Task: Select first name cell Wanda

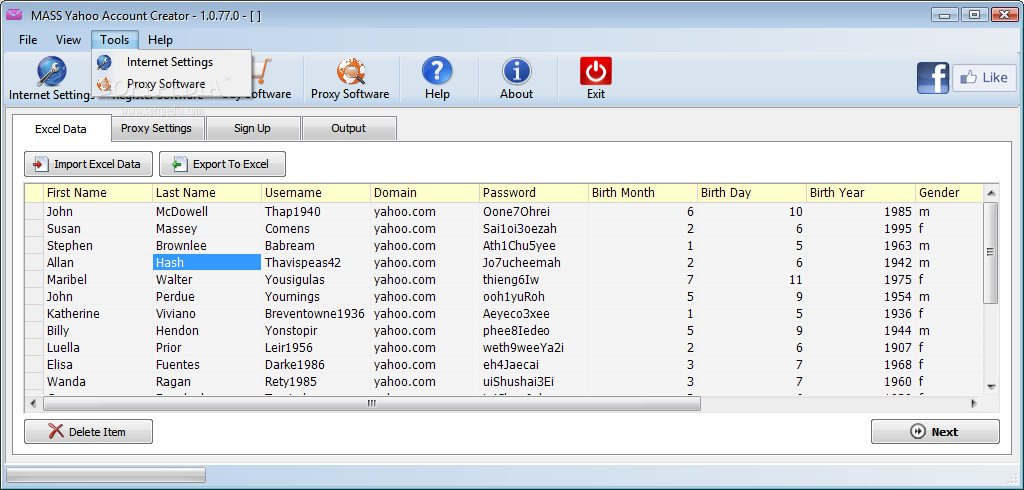Action: (x=98, y=382)
